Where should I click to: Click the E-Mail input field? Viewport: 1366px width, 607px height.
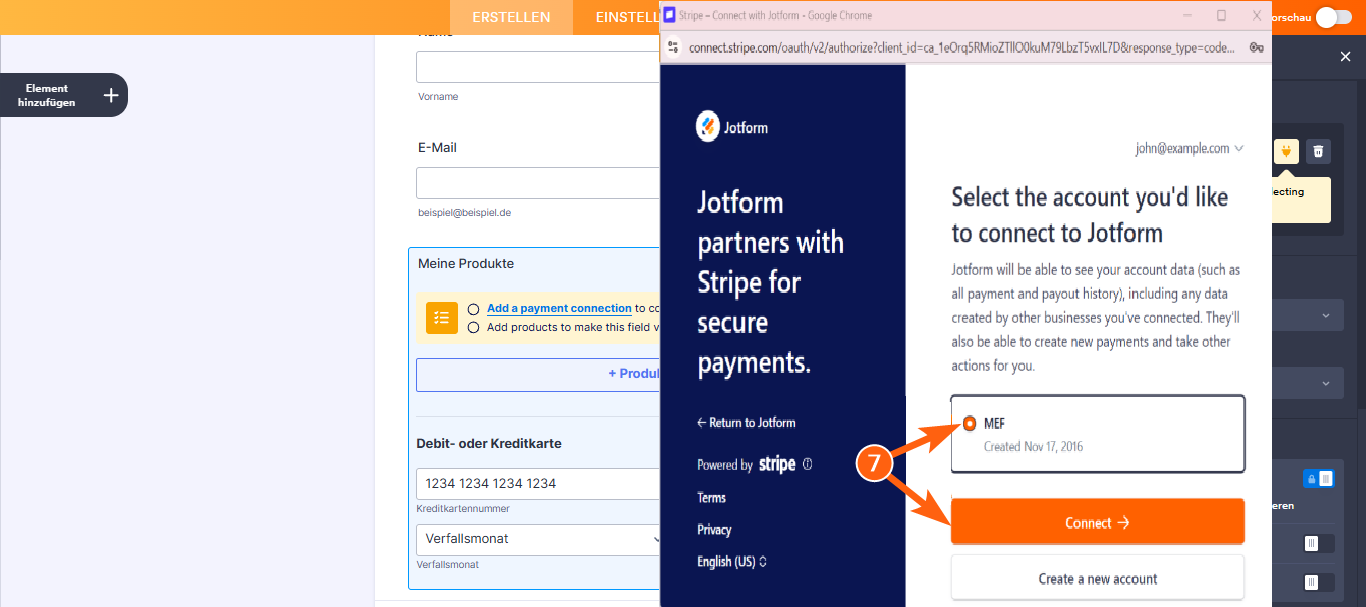coord(538,183)
